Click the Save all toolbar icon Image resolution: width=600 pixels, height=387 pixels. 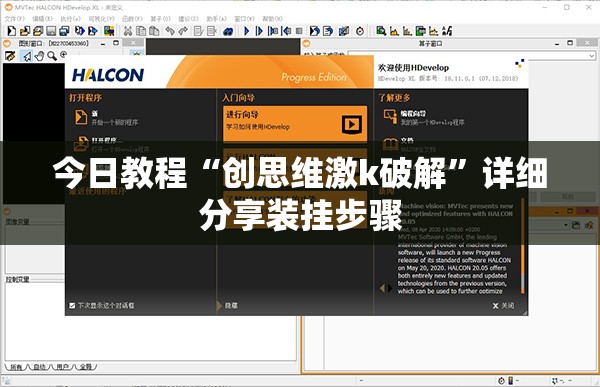click(64, 31)
